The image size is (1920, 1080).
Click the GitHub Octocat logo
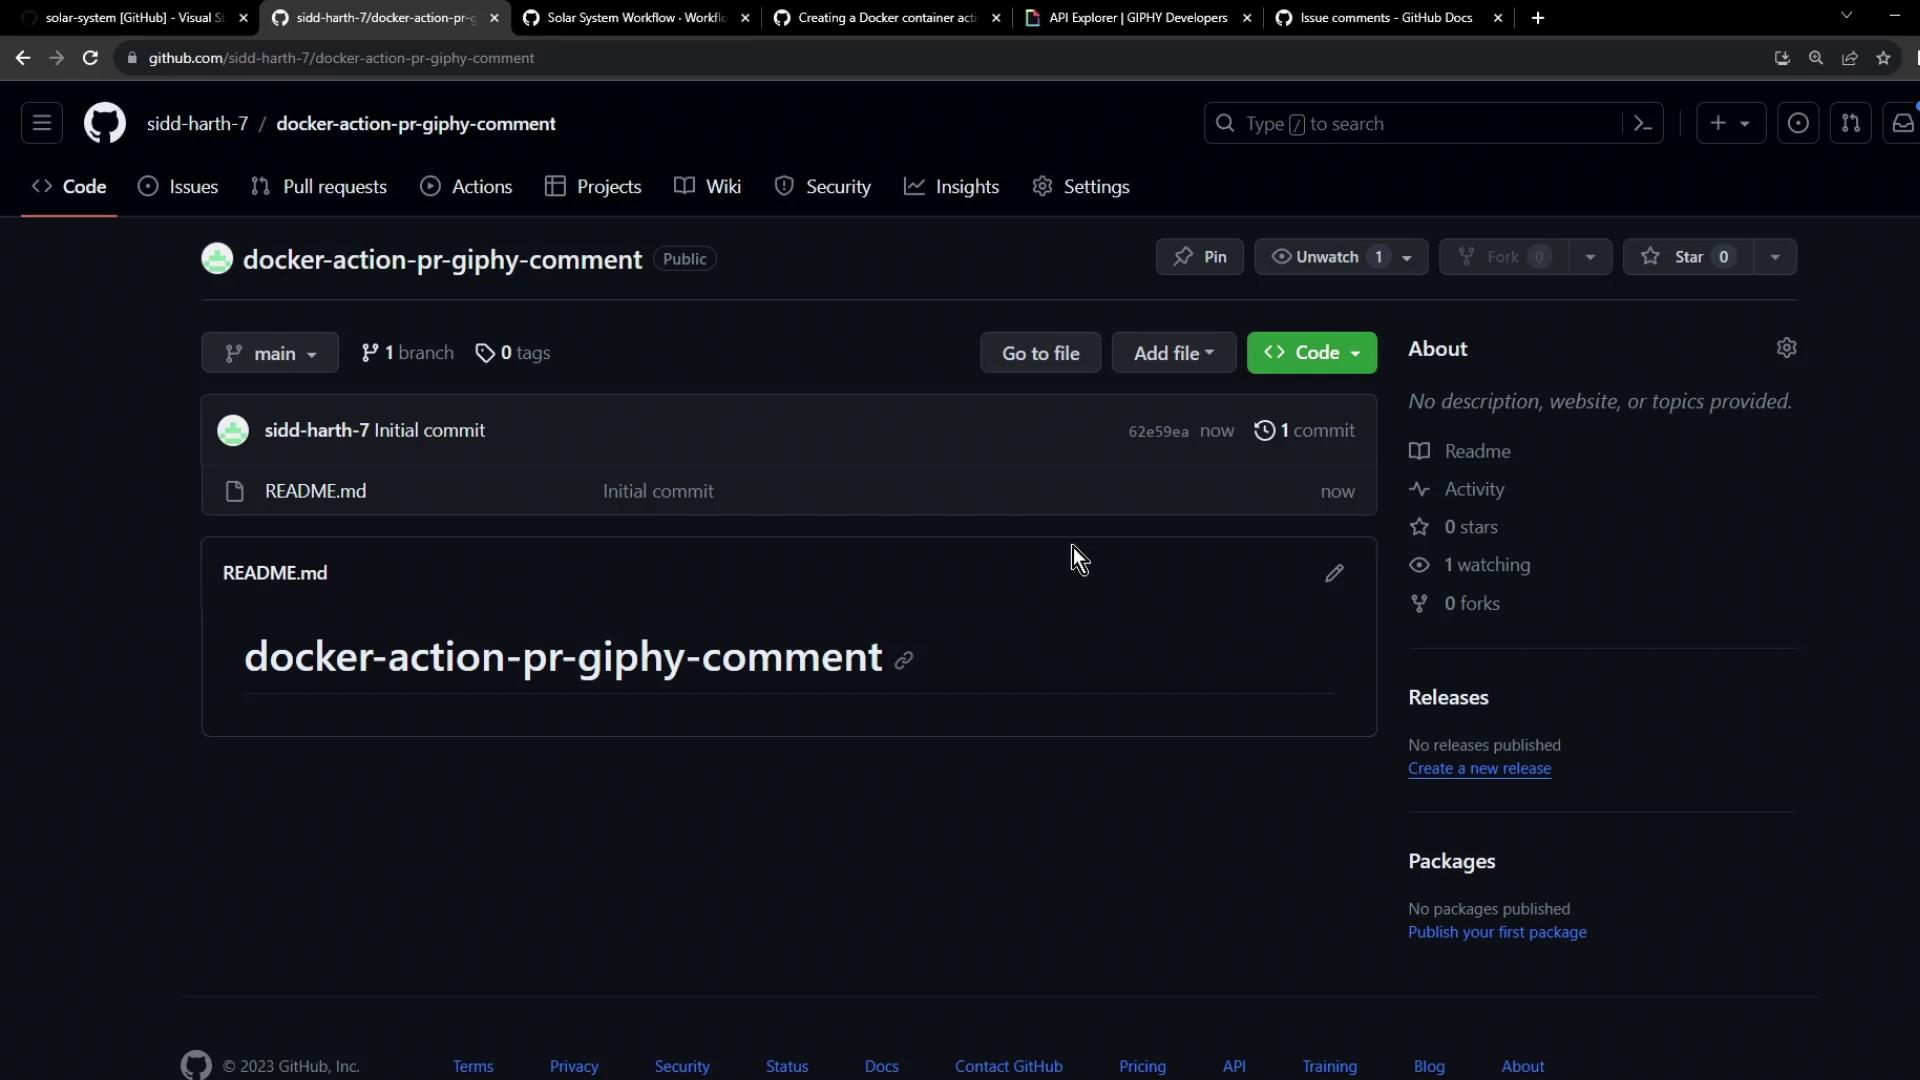point(104,123)
